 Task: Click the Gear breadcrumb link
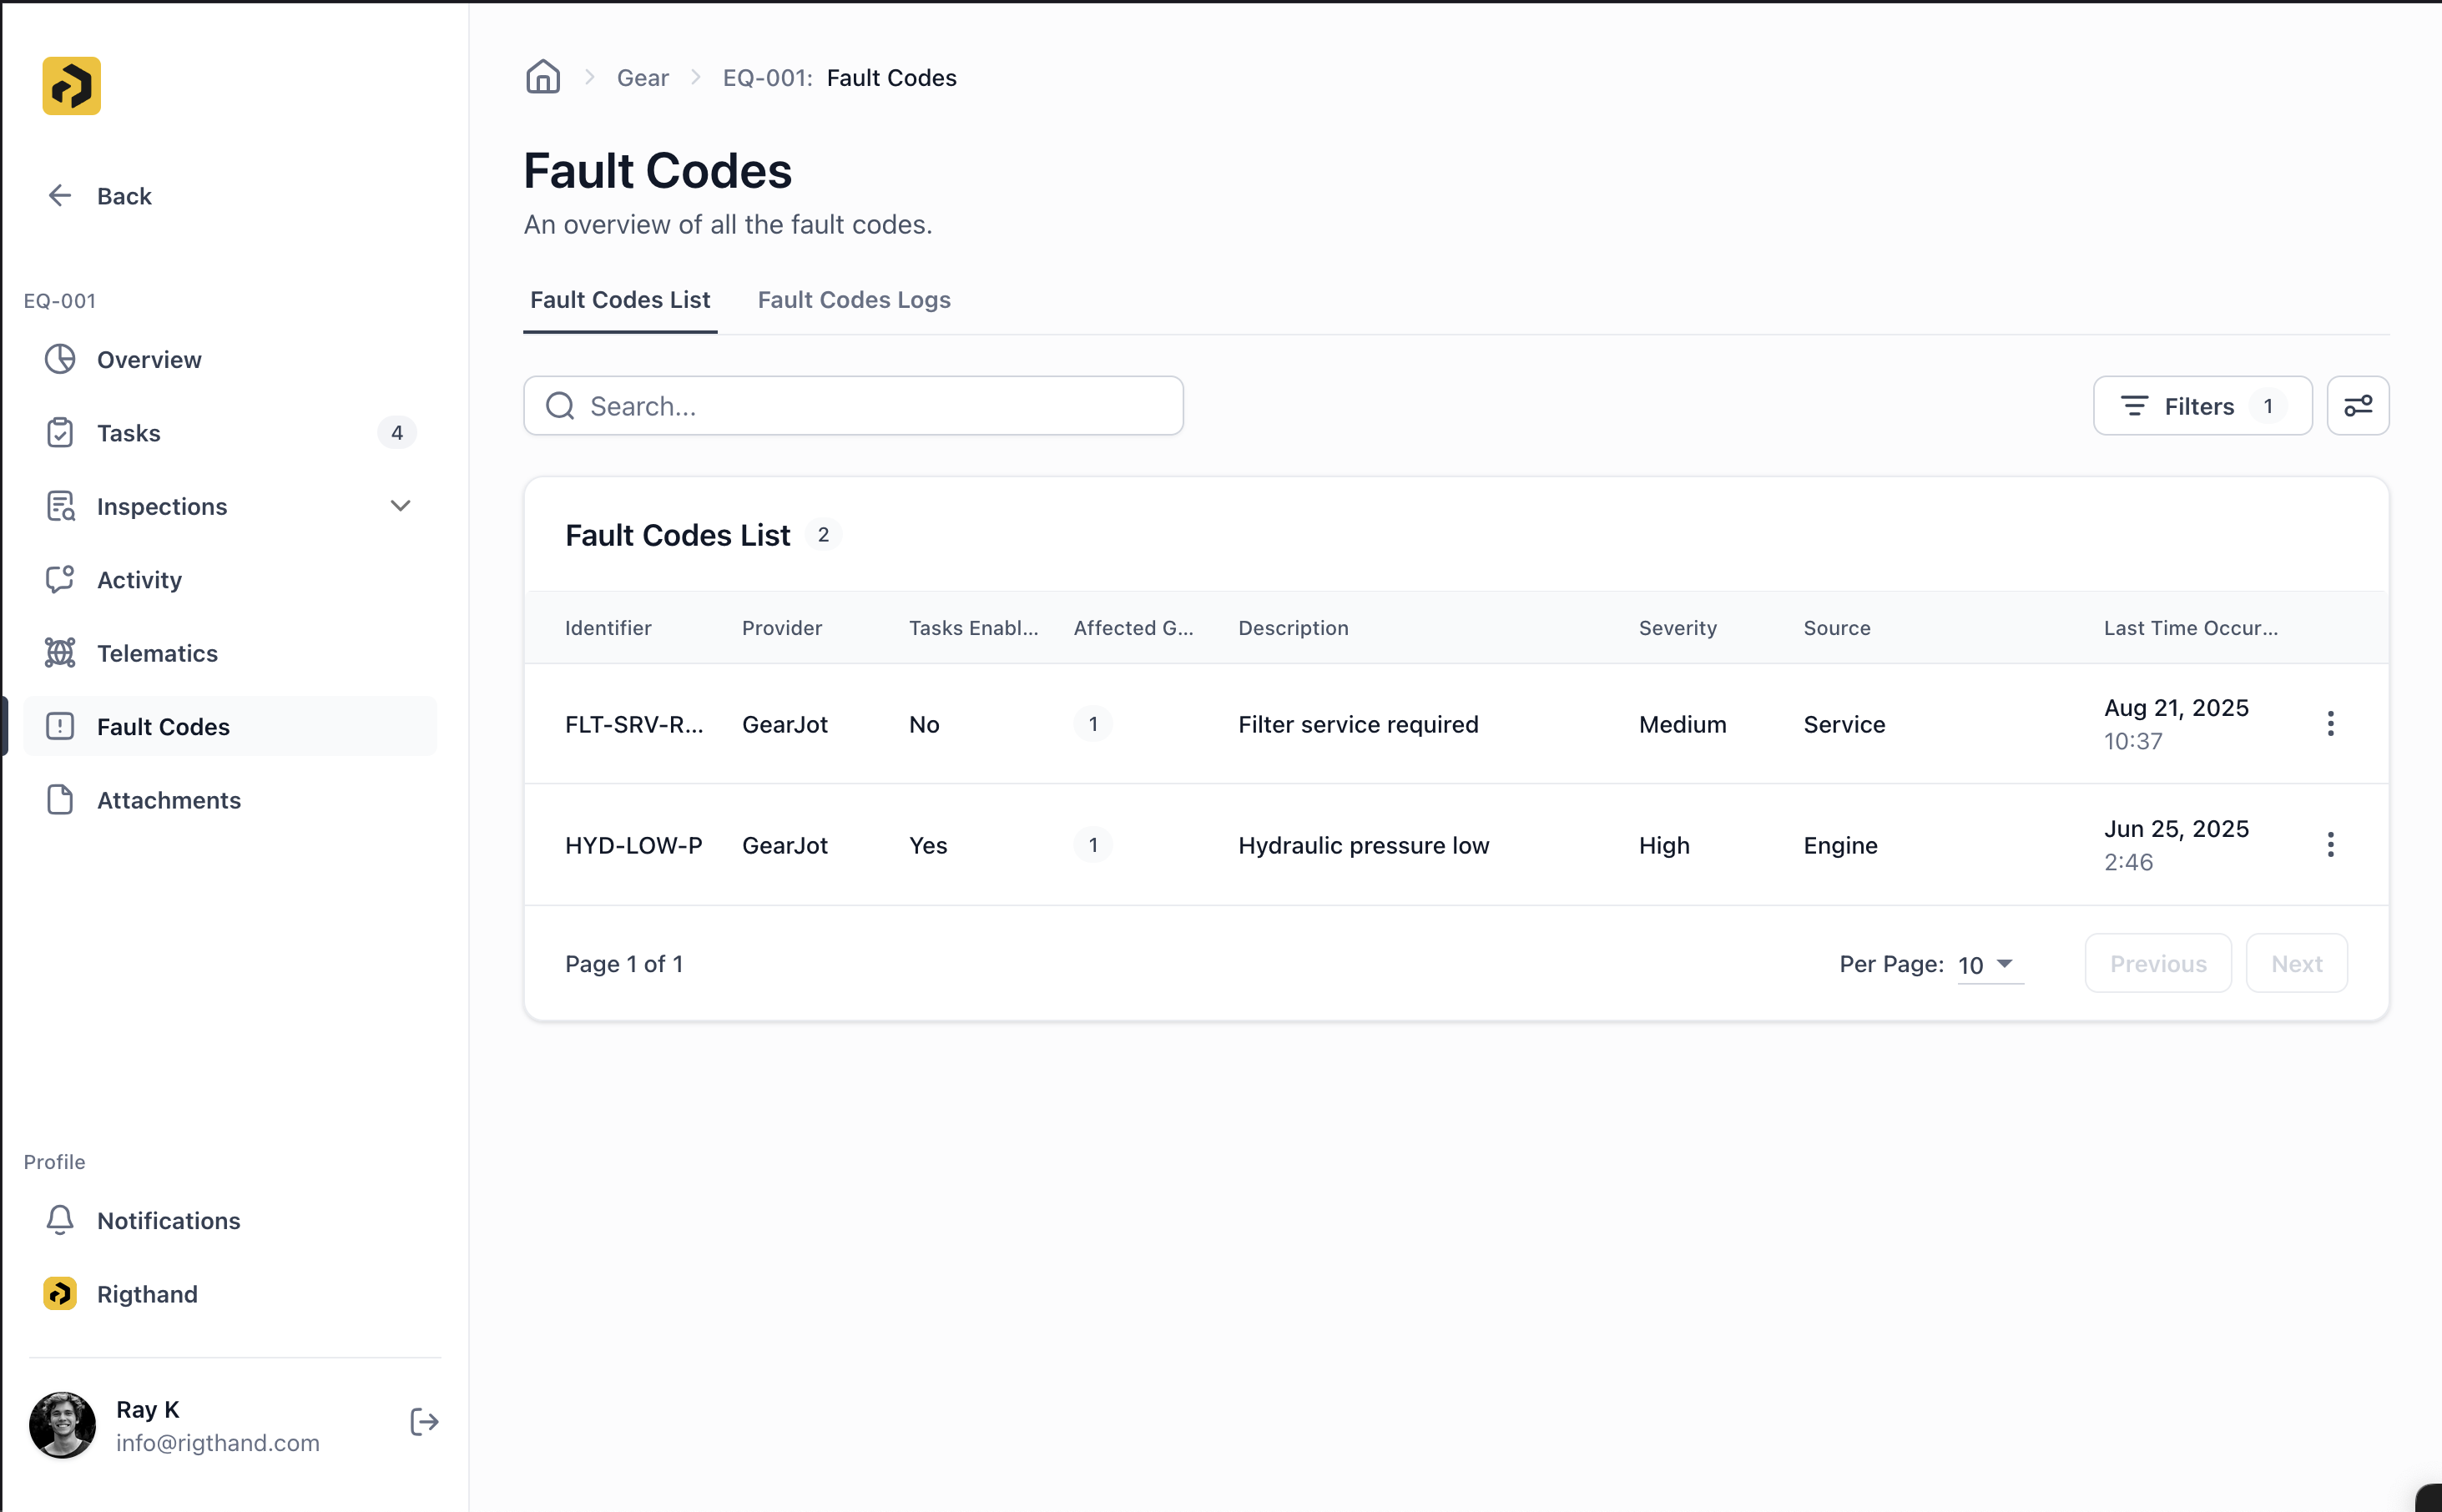(643, 77)
